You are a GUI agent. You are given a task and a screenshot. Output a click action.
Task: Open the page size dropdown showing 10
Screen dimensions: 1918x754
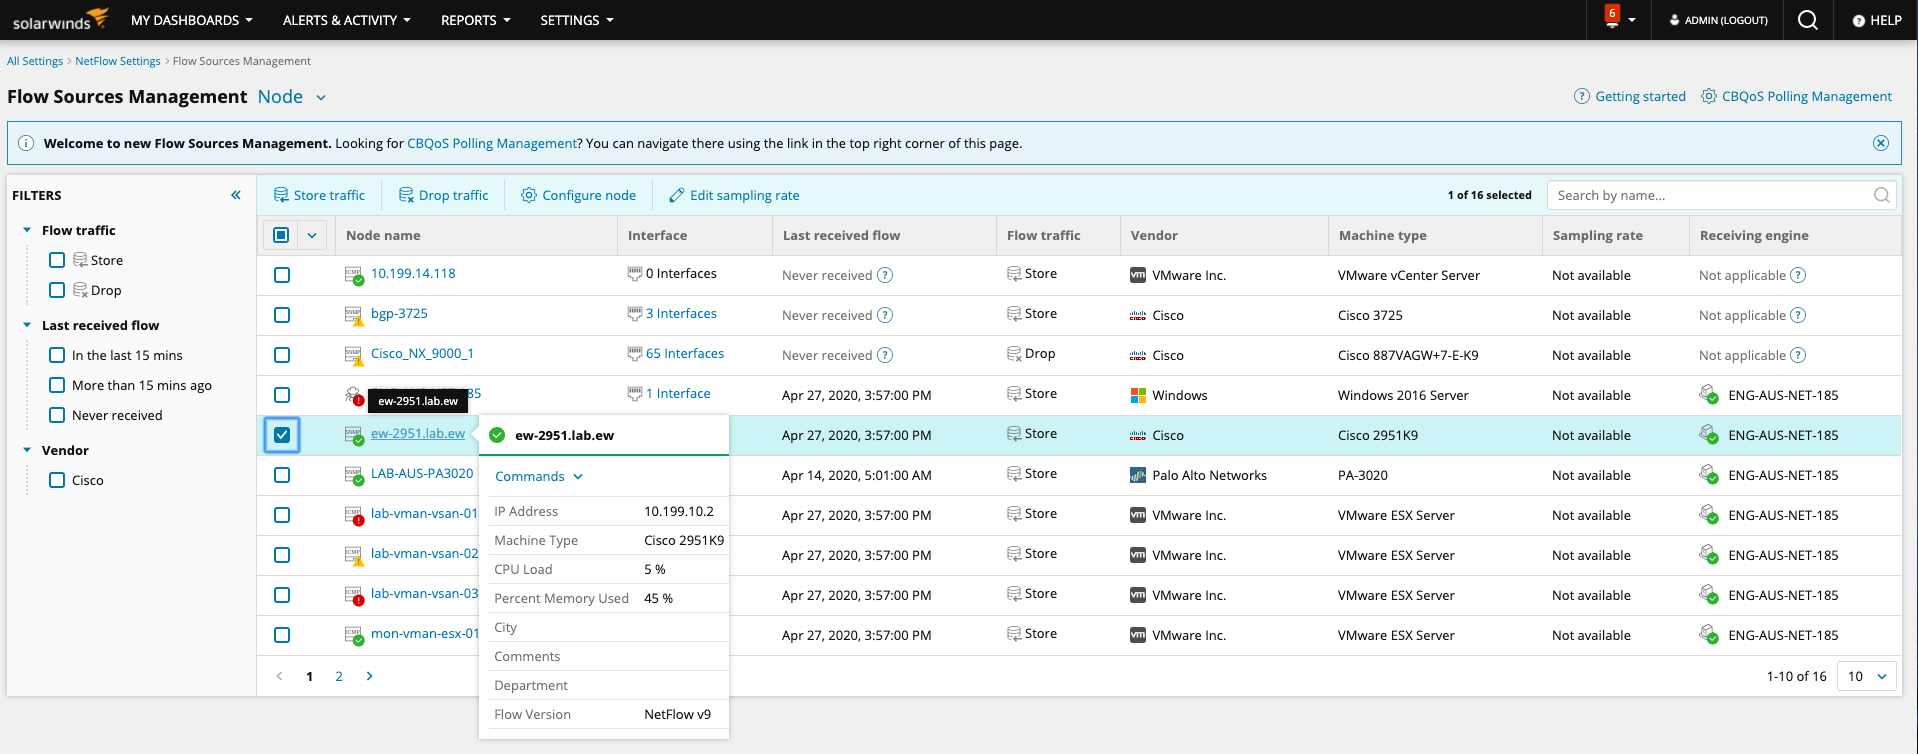pyautogui.click(x=1867, y=676)
